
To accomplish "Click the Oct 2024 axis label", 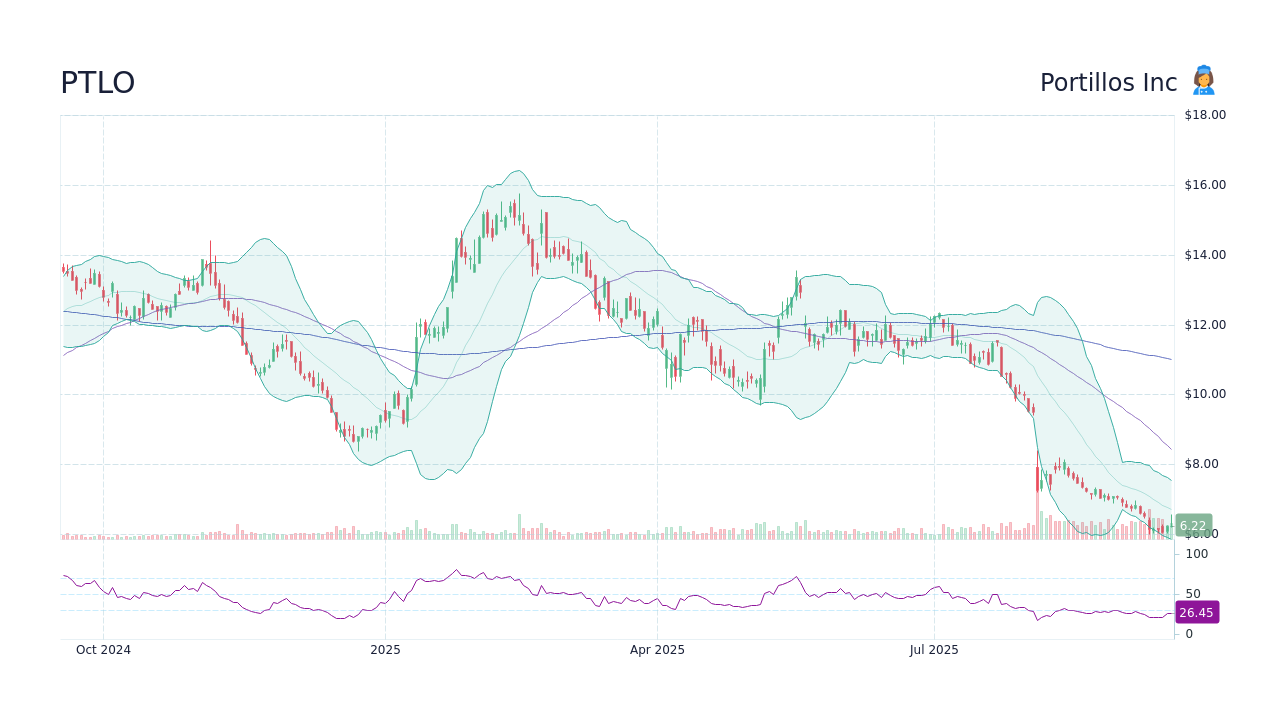I will pyautogui.click(x=103, y=649).
